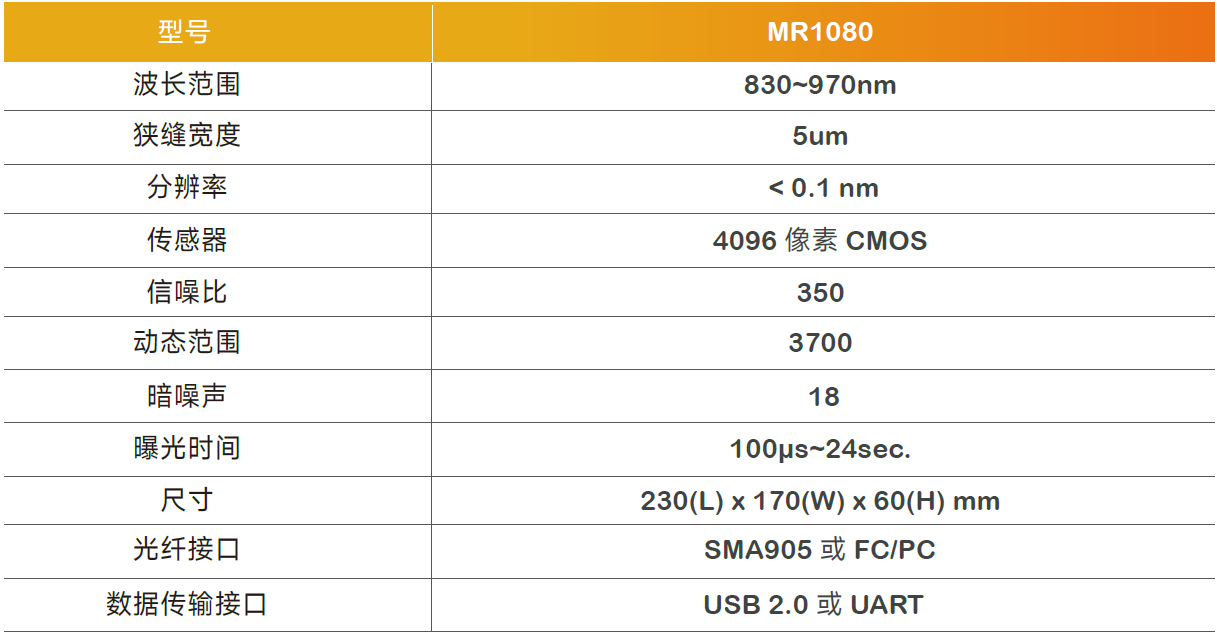The image size is (1217, 637).
Task: Select the 动态范围 label
Action: pos(187,343)
